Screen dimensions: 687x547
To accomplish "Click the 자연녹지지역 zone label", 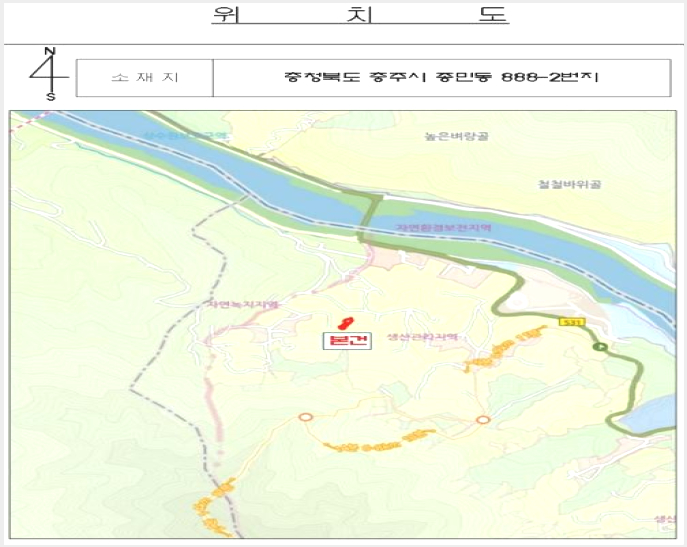I will coord(242,304).
